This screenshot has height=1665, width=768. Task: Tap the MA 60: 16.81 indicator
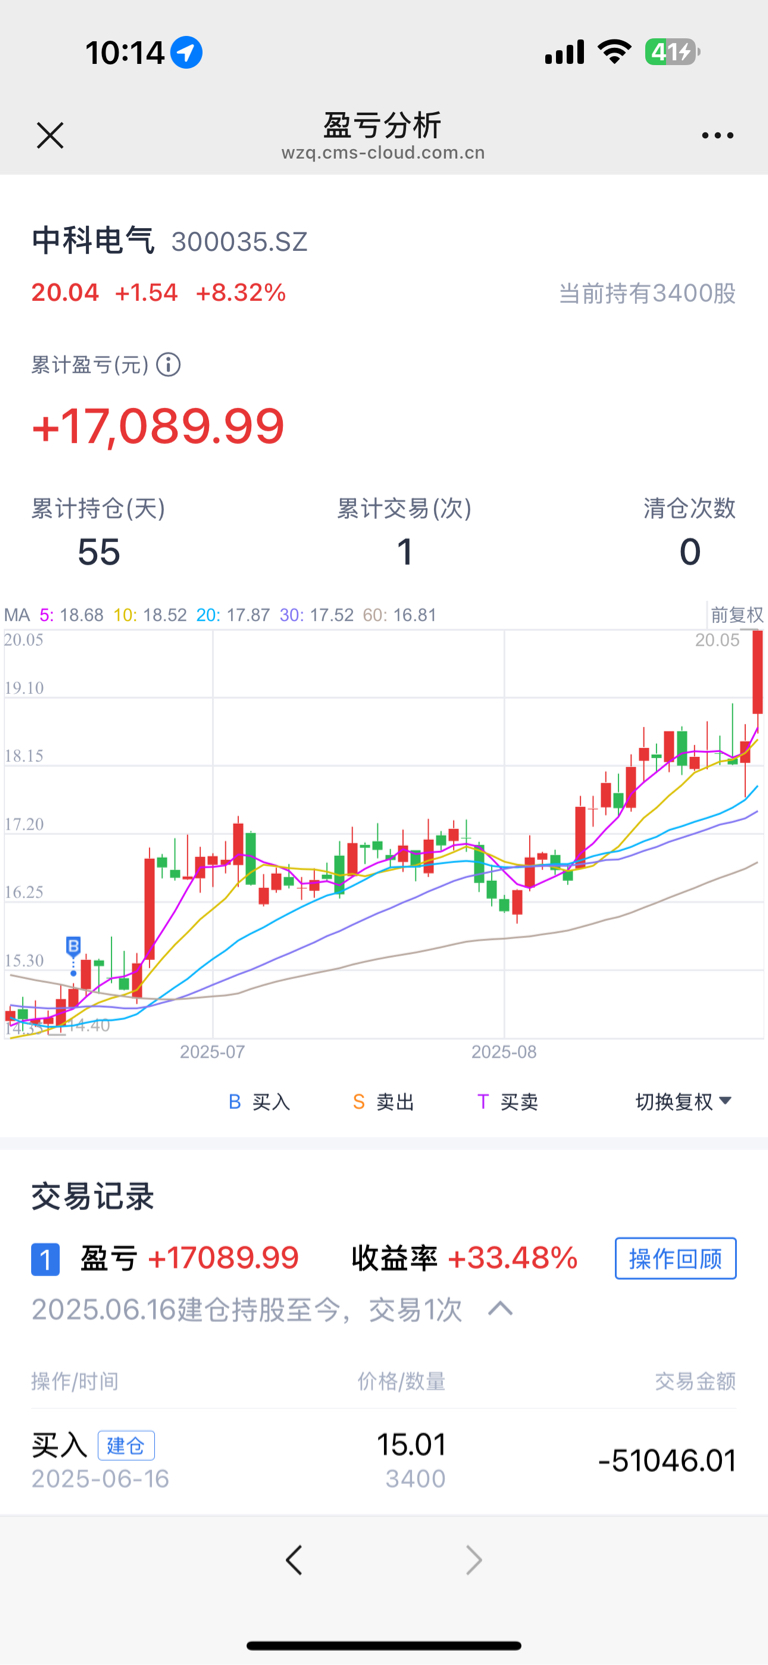tap(399, 615)
